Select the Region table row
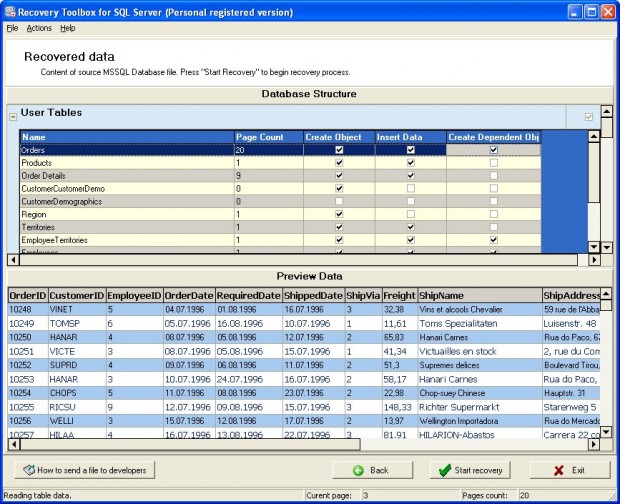620x504 pixels. (280, 214)
